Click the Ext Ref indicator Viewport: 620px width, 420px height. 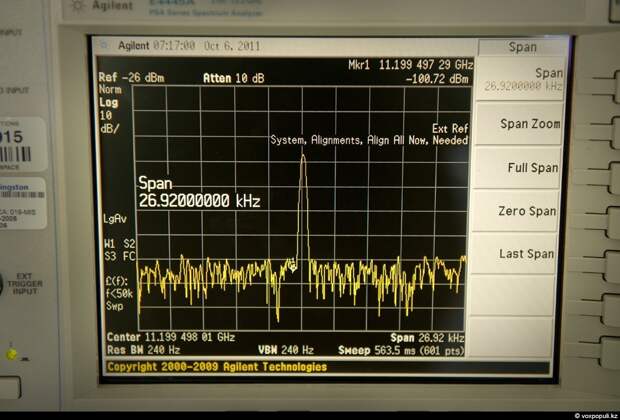click(450, 129)
